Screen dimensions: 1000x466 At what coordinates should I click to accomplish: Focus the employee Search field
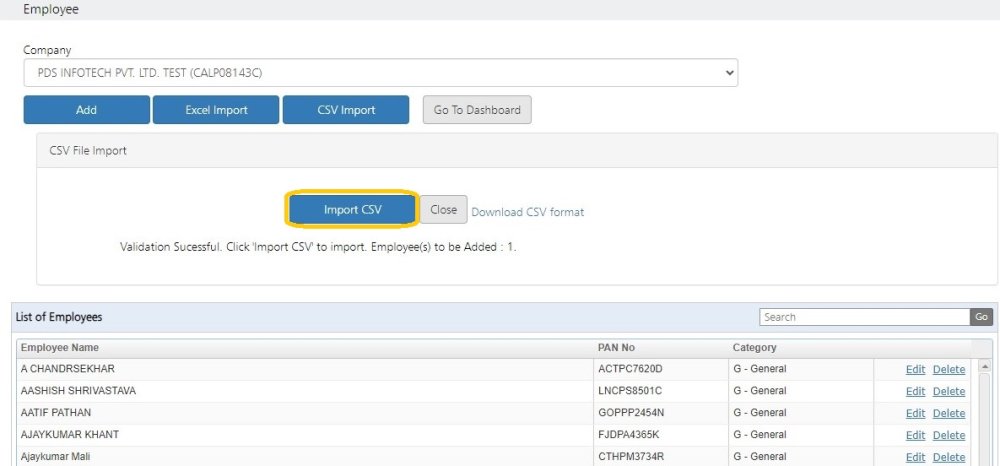[x=864, y=317]
